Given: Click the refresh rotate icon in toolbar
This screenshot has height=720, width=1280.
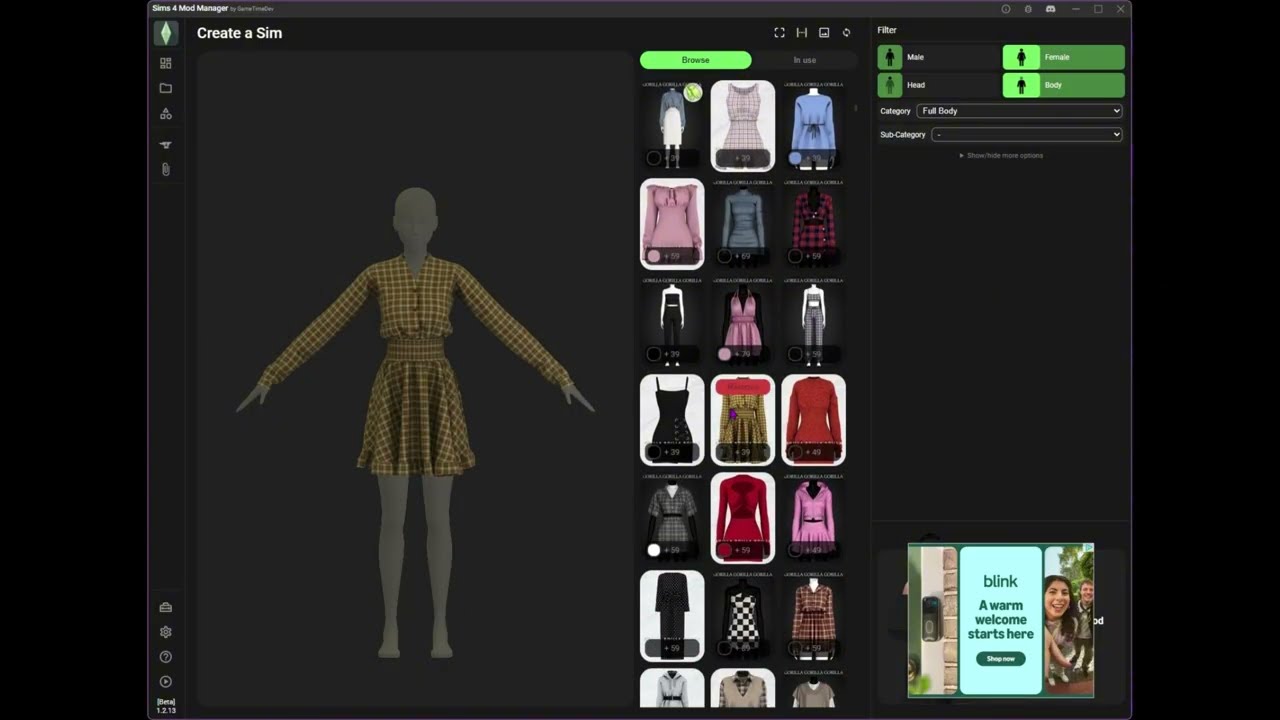Looking at the screenshot, I should (846, 33).
